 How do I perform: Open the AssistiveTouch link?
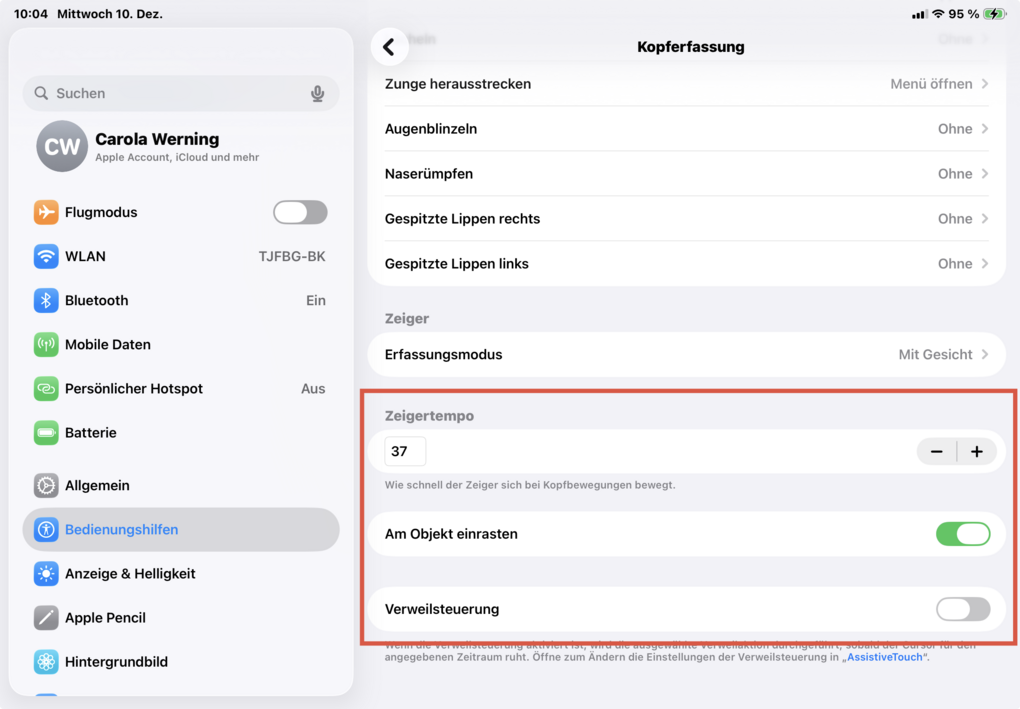click(x=884, y=657)
